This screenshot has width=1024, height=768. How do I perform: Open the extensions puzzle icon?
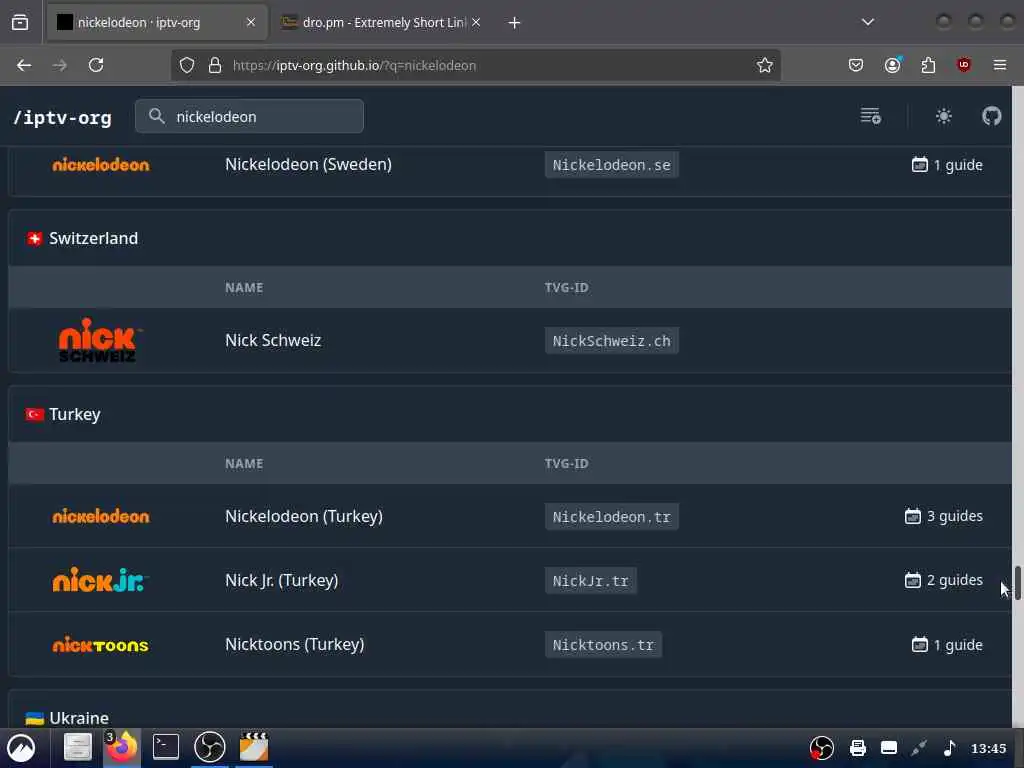(928, 65)
